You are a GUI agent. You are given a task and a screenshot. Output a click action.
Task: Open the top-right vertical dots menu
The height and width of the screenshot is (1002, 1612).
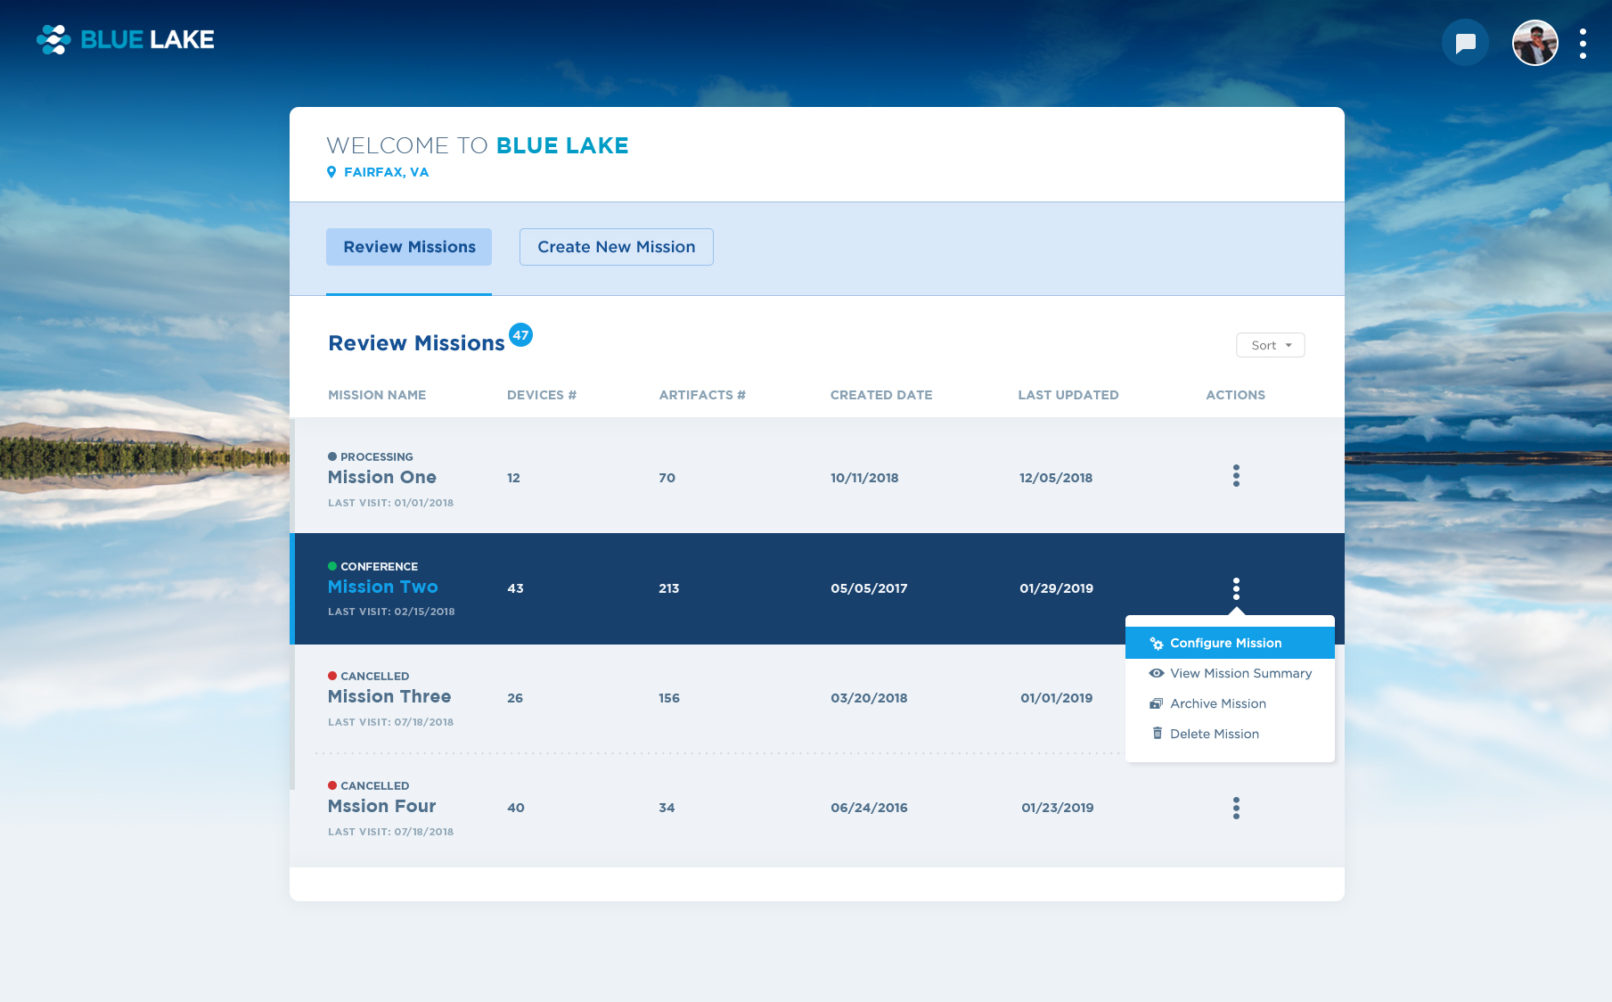[1582, 43]
